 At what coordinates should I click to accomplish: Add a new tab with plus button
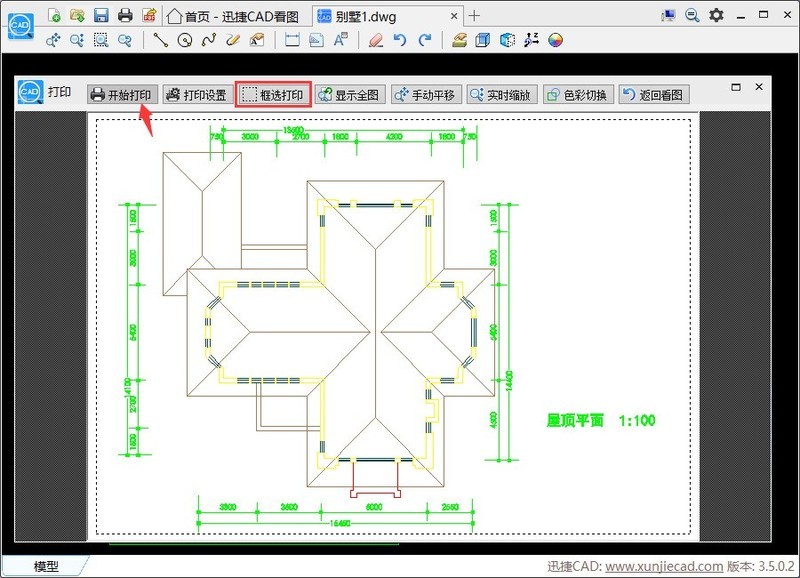click(474, 15)
